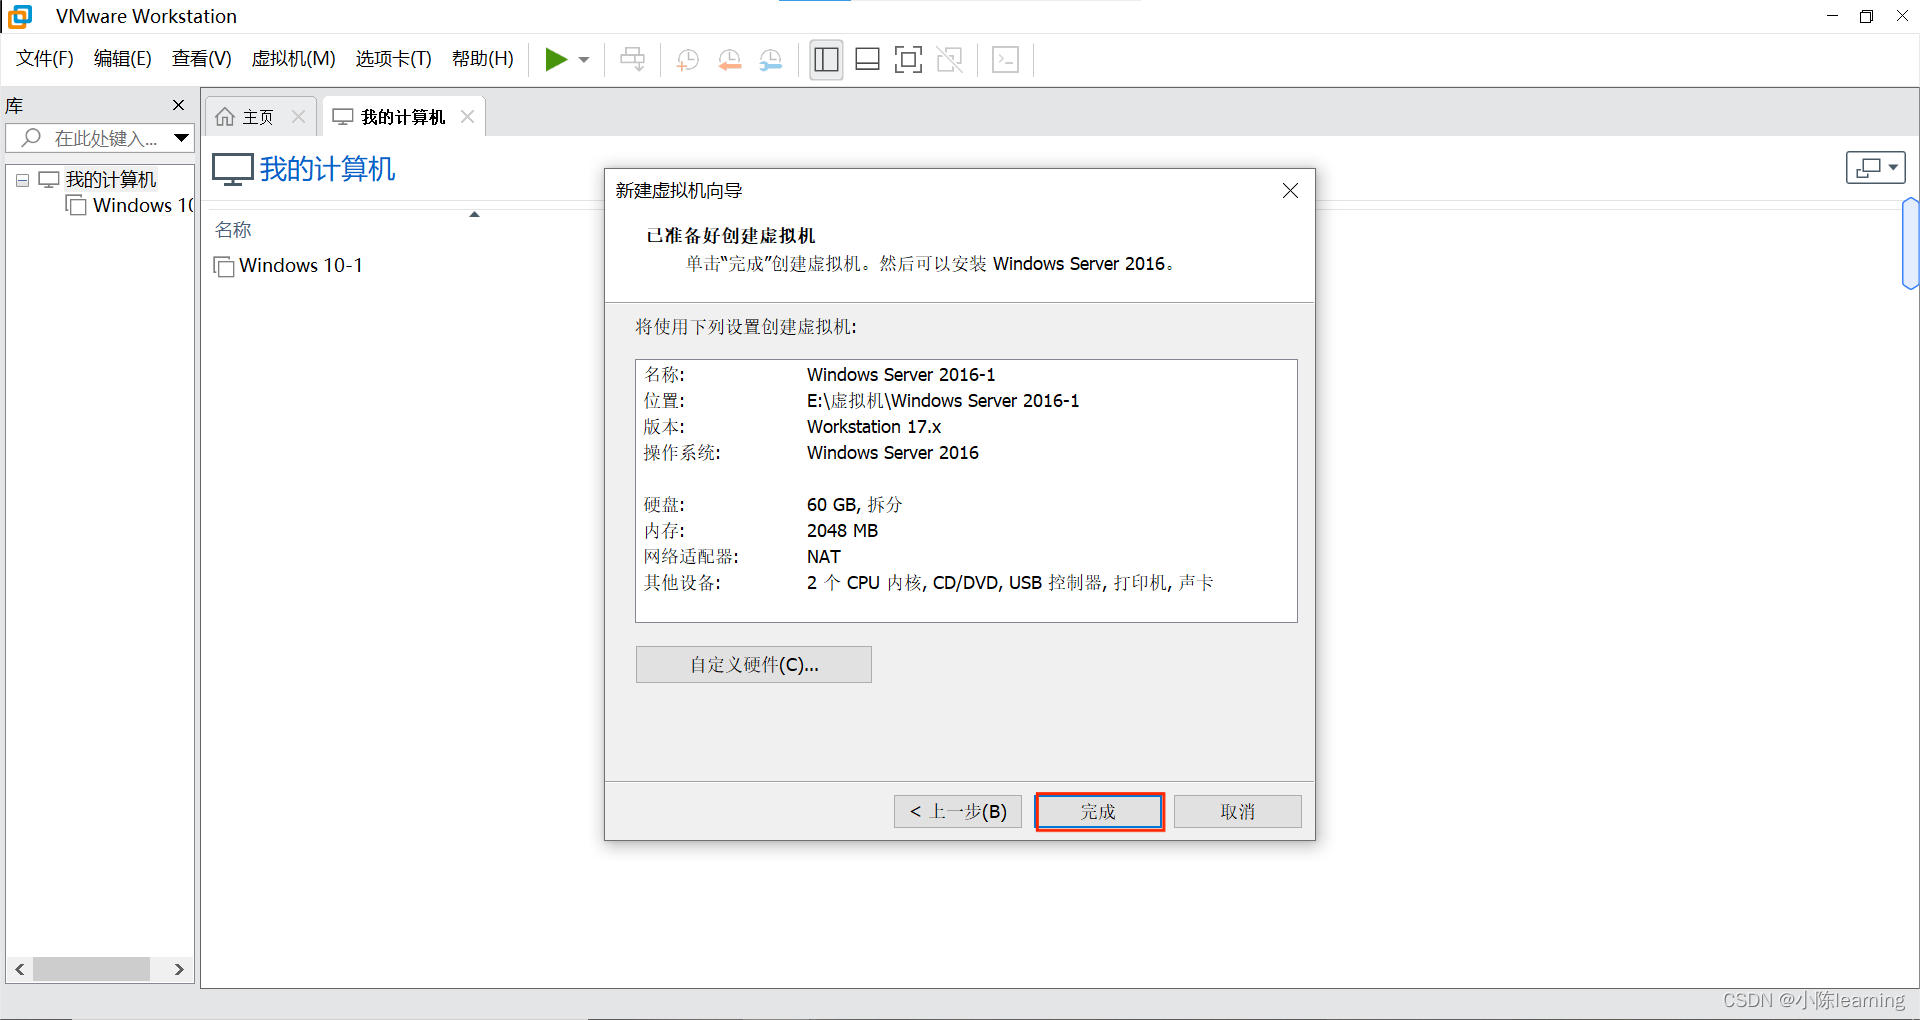Screen dimensions: 1920x1020
Task: Toggle the library sidebar view icon
Action: pyautogui.click(x=826, y=60)
